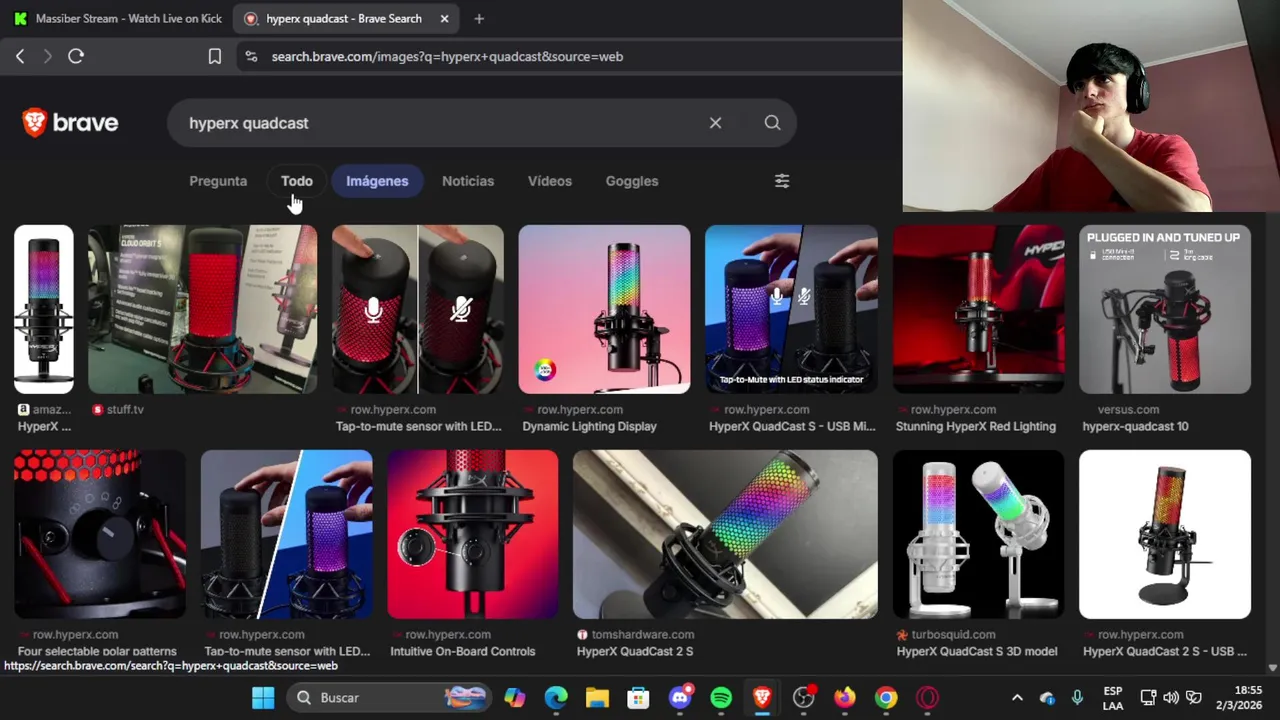Open the Goggles tab

632,181
